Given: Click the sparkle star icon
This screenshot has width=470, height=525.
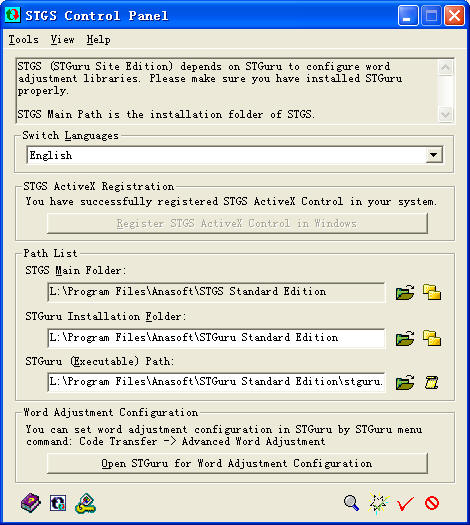Looking at the screenshot, I should click(x=379, y=503).
